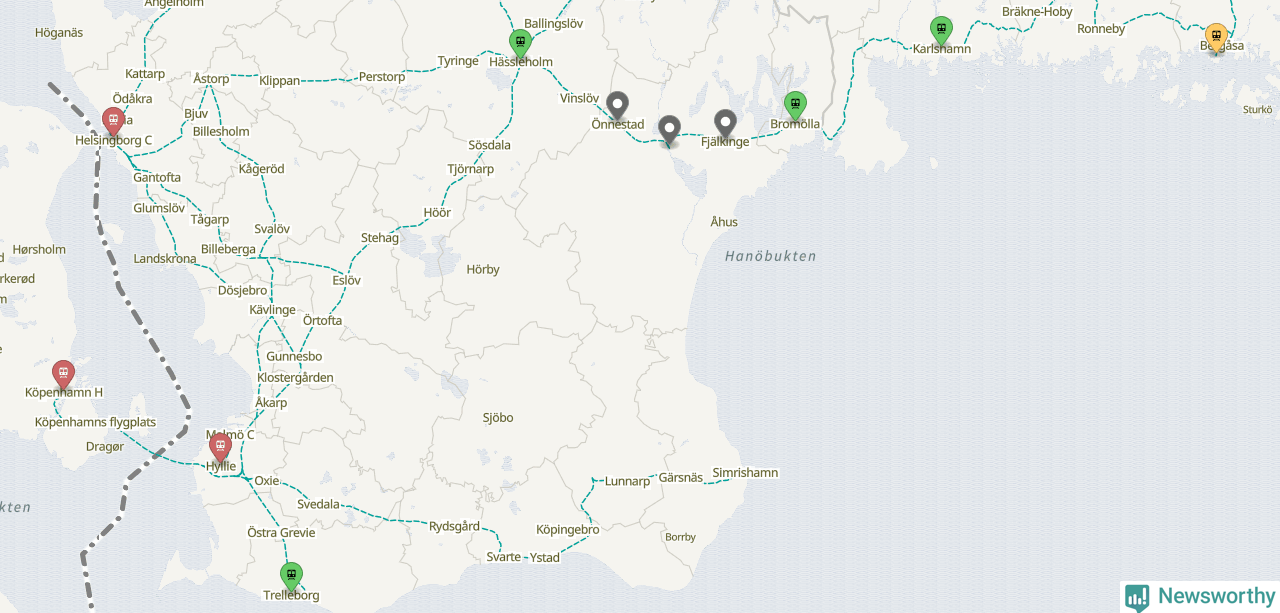The height and width of the screenshot is (613, 1280).
Task: Click the green station marker at Hässleholm
Action: pyautogui.click(x=519, y=43)
